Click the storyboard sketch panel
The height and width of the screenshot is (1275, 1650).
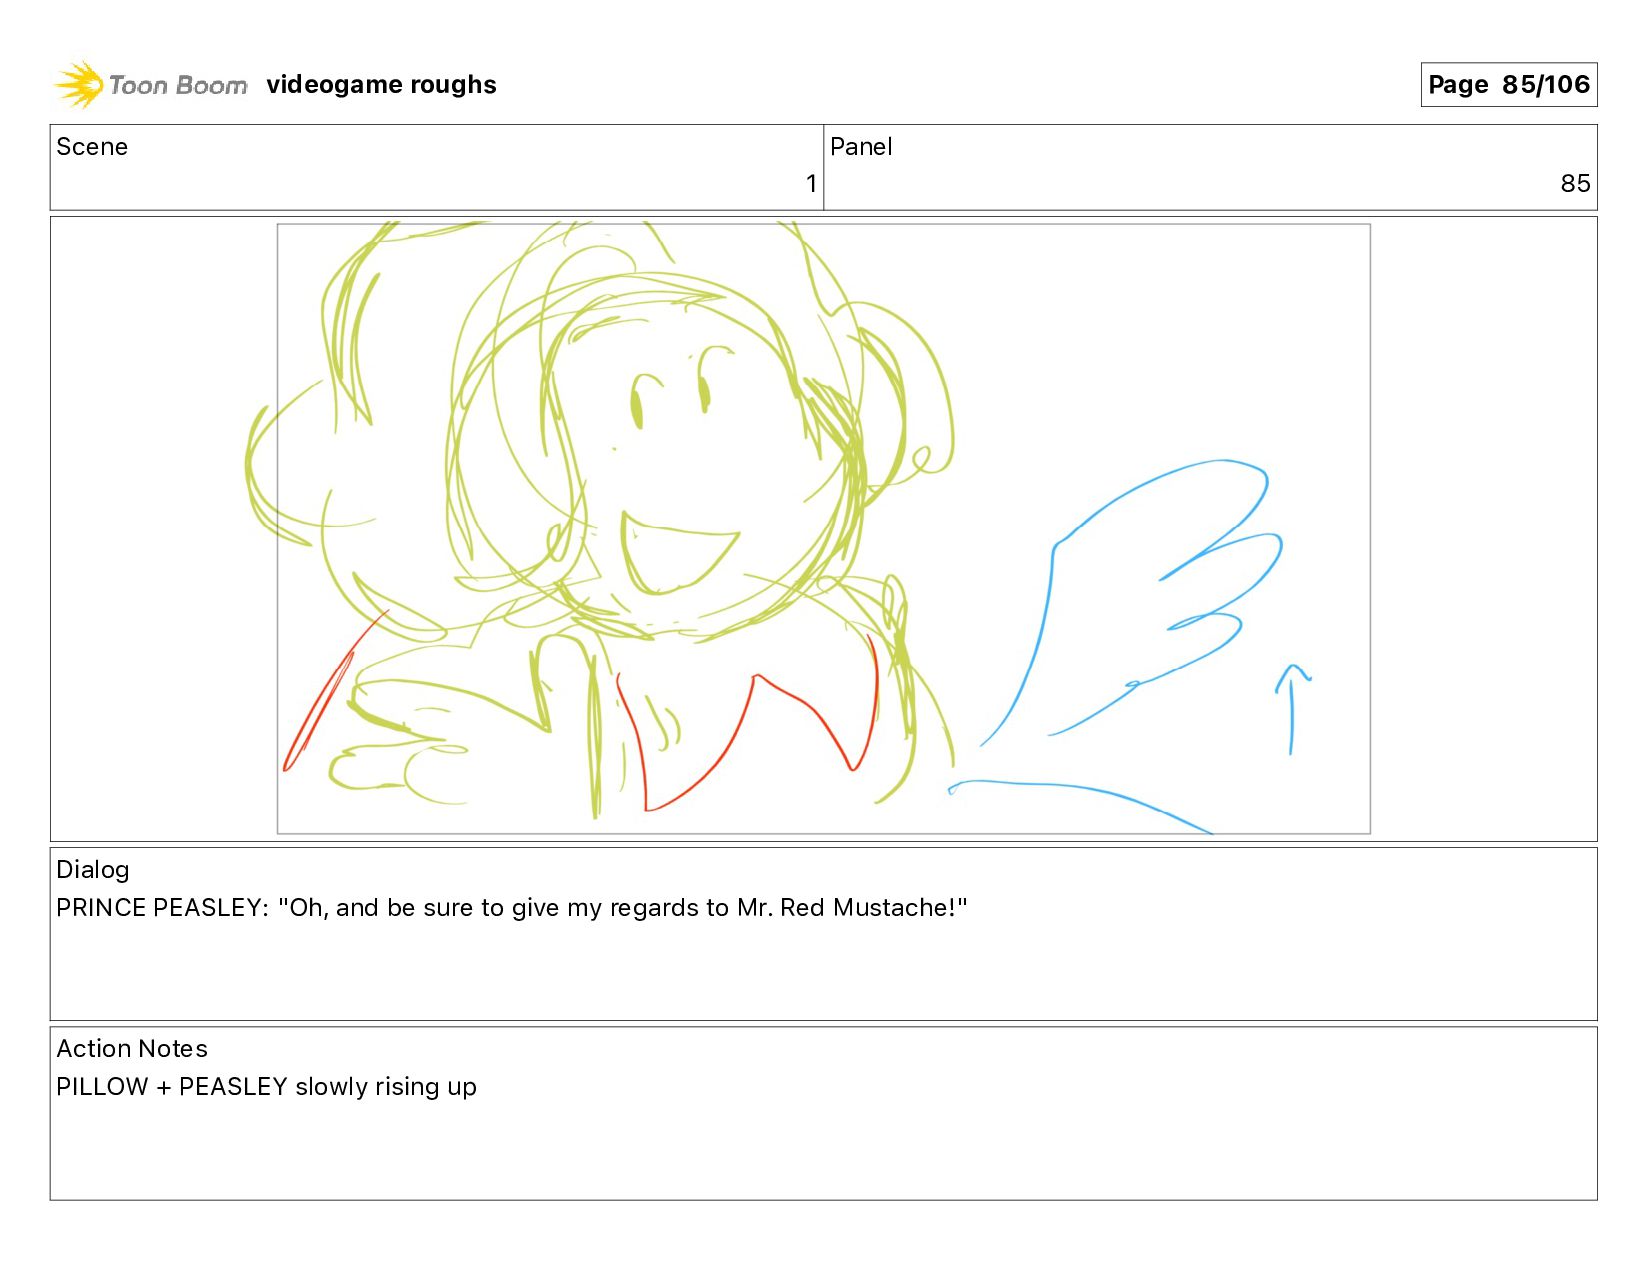point(823,528)
